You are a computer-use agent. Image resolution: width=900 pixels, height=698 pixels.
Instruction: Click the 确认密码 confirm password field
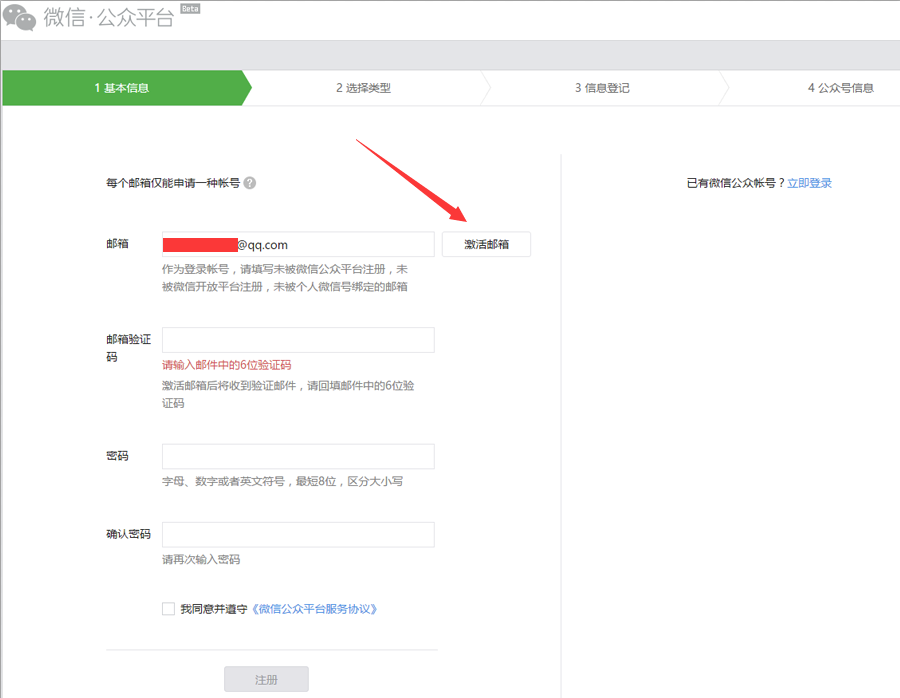point(298,535)
